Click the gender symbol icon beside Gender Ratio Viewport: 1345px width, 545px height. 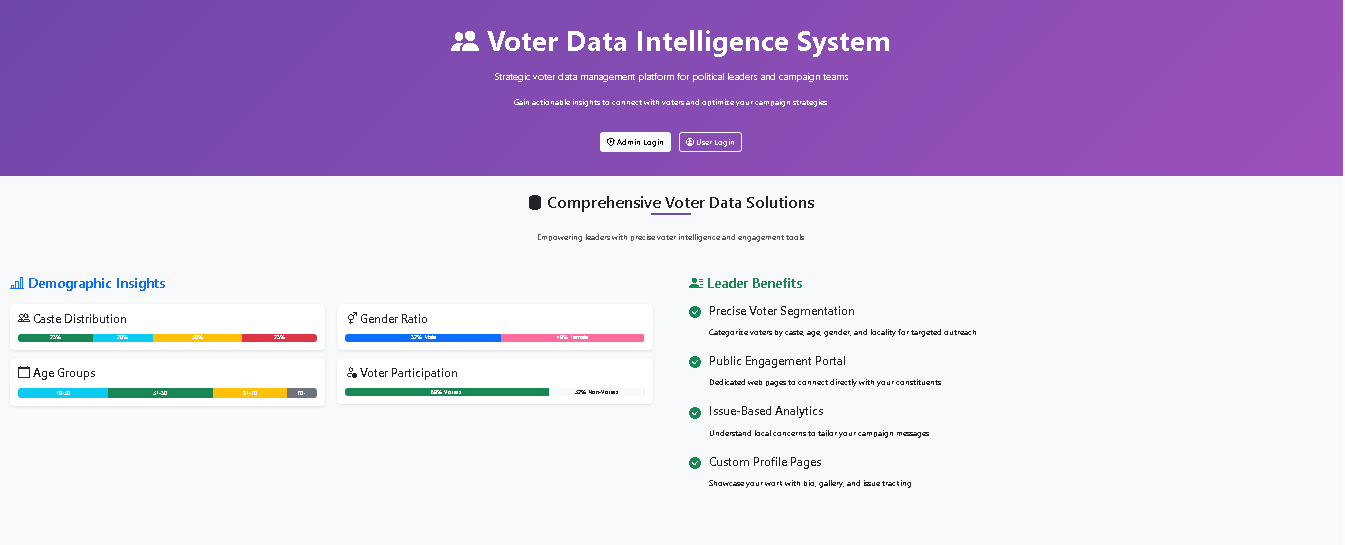click(352, 319)
